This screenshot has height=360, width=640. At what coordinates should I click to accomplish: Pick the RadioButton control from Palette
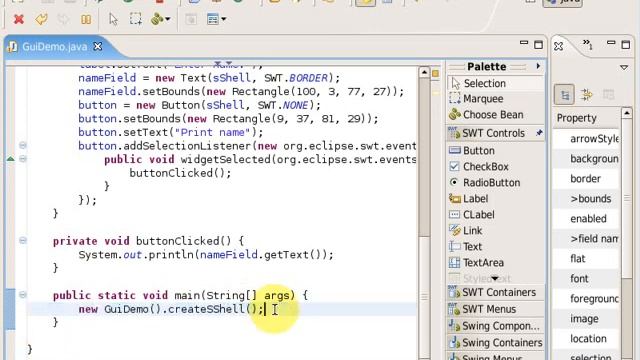coord(496,182)
